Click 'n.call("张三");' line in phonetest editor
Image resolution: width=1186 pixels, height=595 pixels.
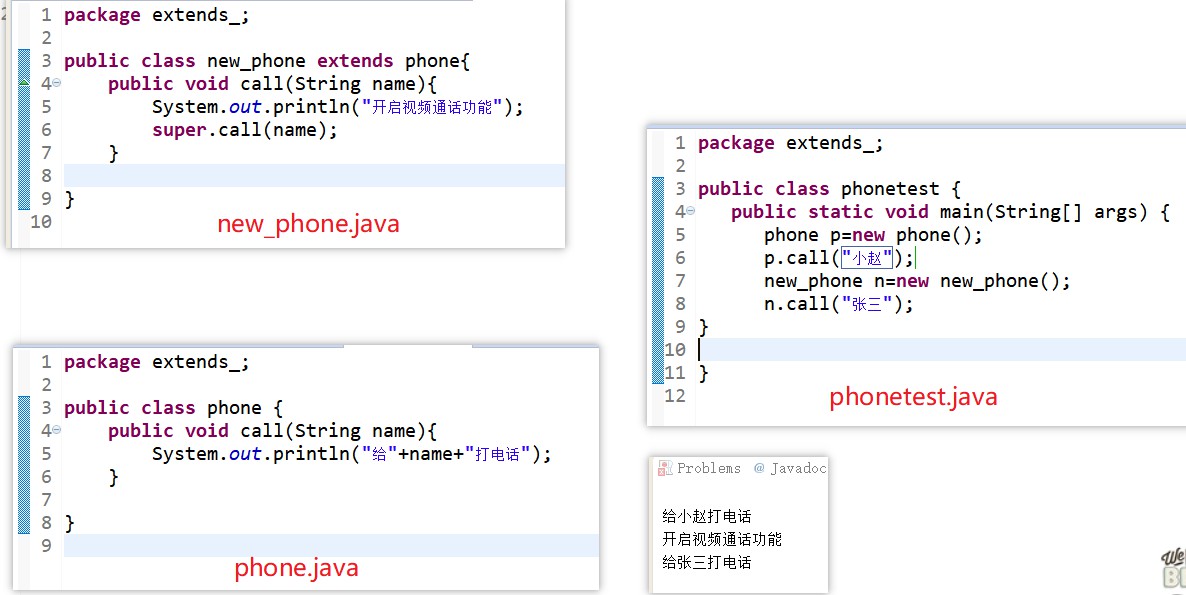[x=839, y=304]
